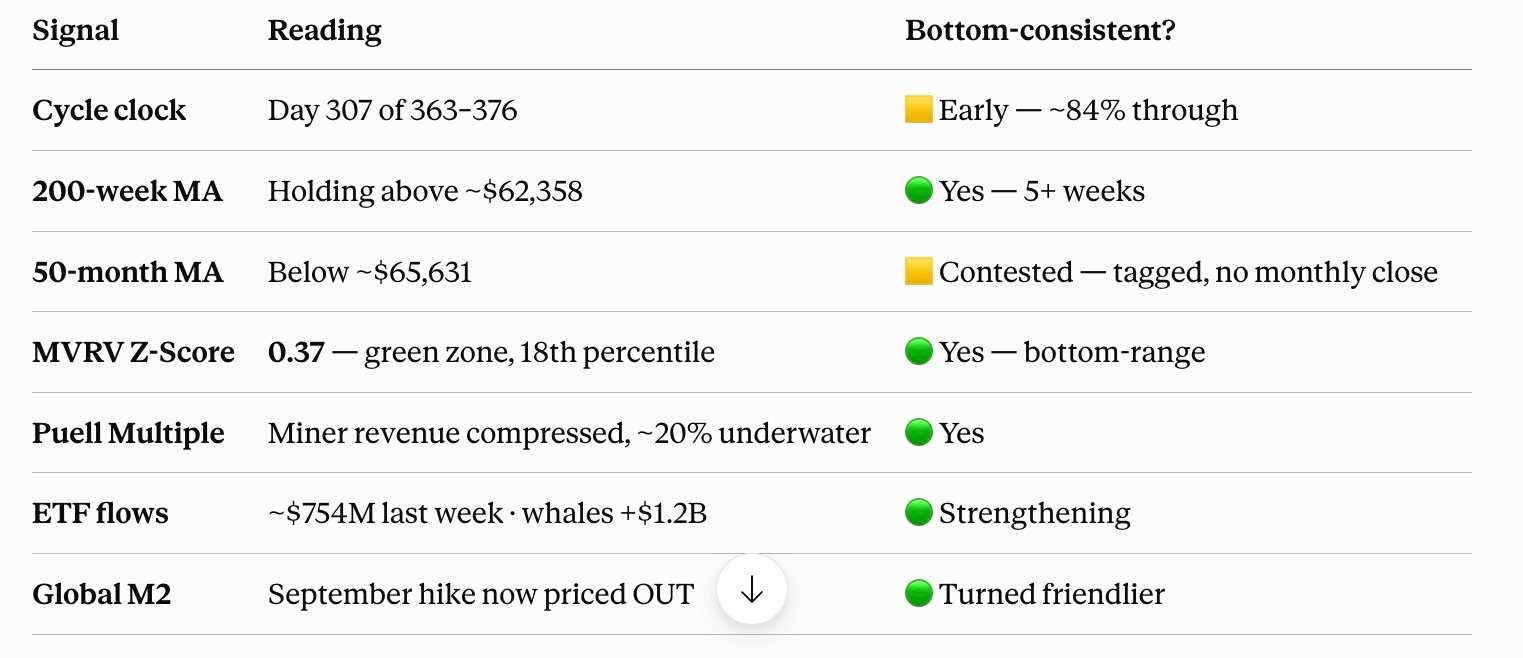Click the Holding above ~$62,358 reading
This screenshot has height=658, width=1523.
coord(425,190)
